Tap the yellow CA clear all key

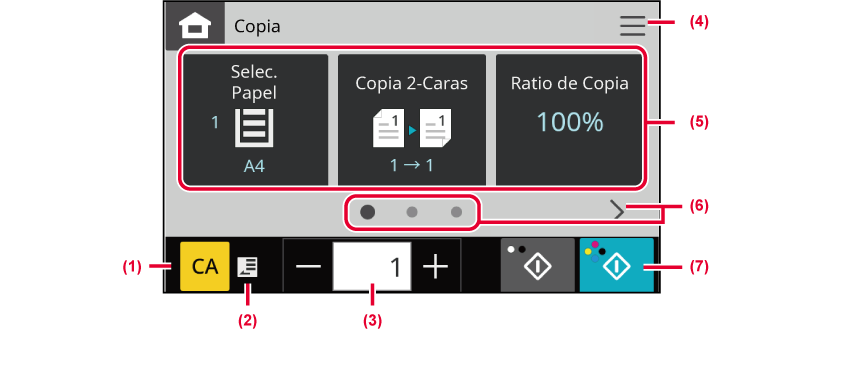205,266
